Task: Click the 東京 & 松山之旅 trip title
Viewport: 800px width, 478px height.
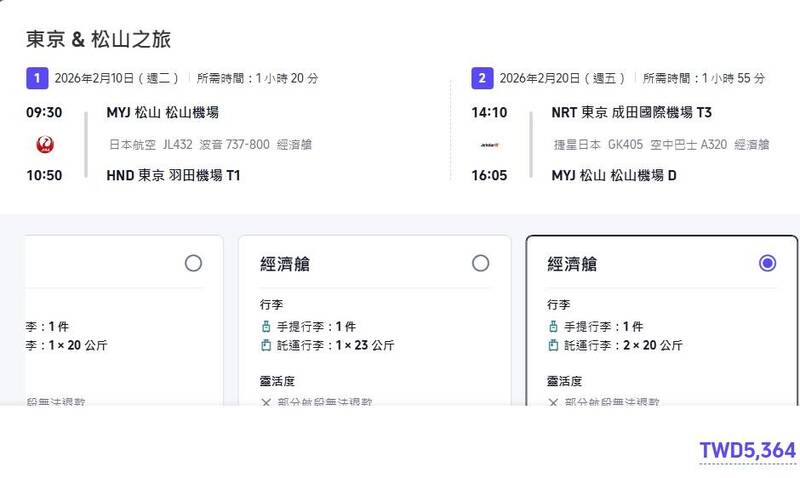Action: (x=98, y=40)
